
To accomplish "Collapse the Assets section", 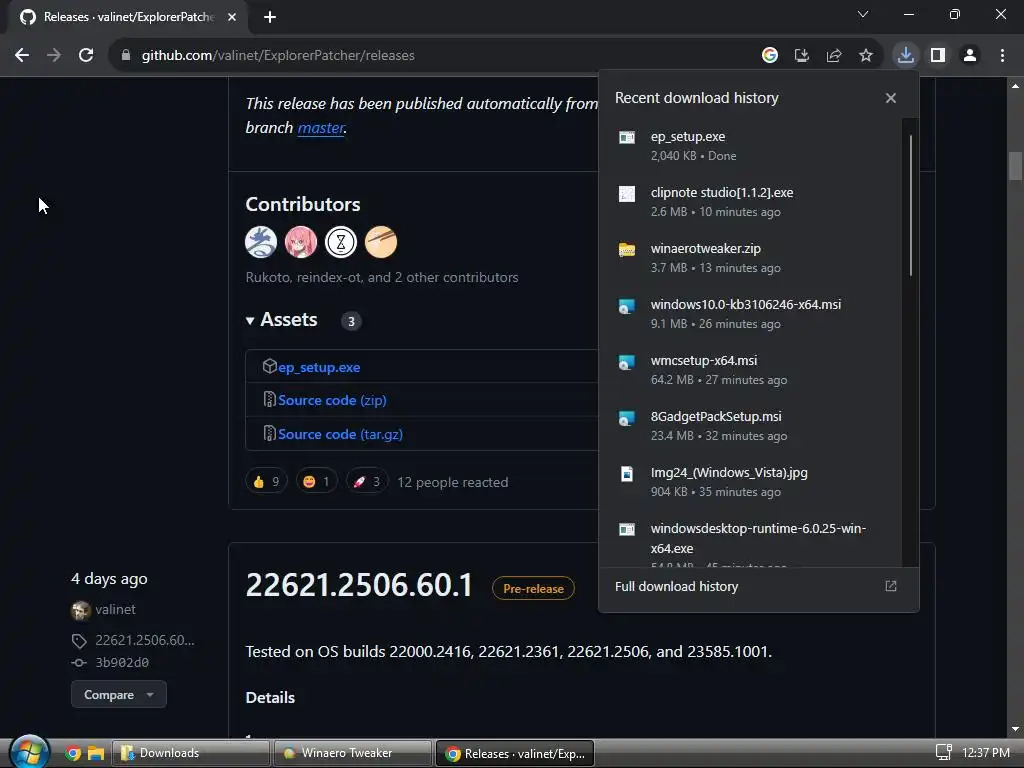I will 282,319.
